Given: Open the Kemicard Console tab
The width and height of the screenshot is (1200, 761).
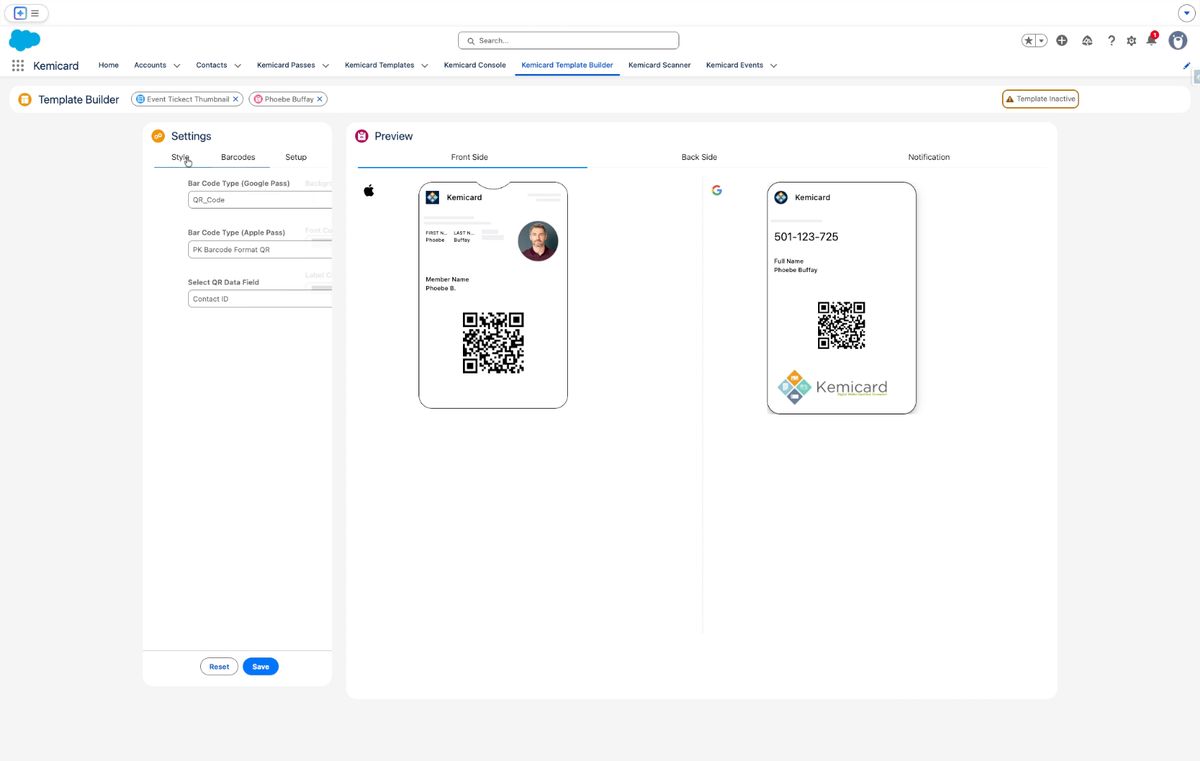Looking at the screenshot, I should 475,65.
